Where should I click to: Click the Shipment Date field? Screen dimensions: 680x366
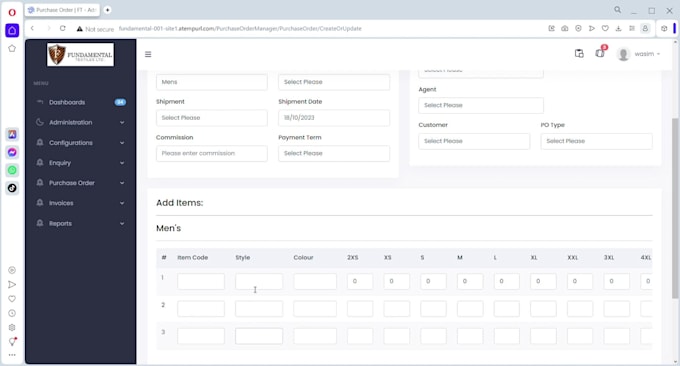[x=334, y=118]
